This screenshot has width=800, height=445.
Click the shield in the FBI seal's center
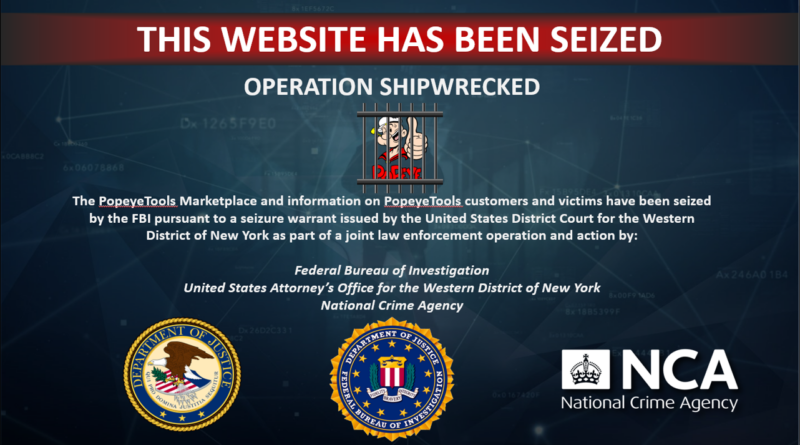(392, 373)
